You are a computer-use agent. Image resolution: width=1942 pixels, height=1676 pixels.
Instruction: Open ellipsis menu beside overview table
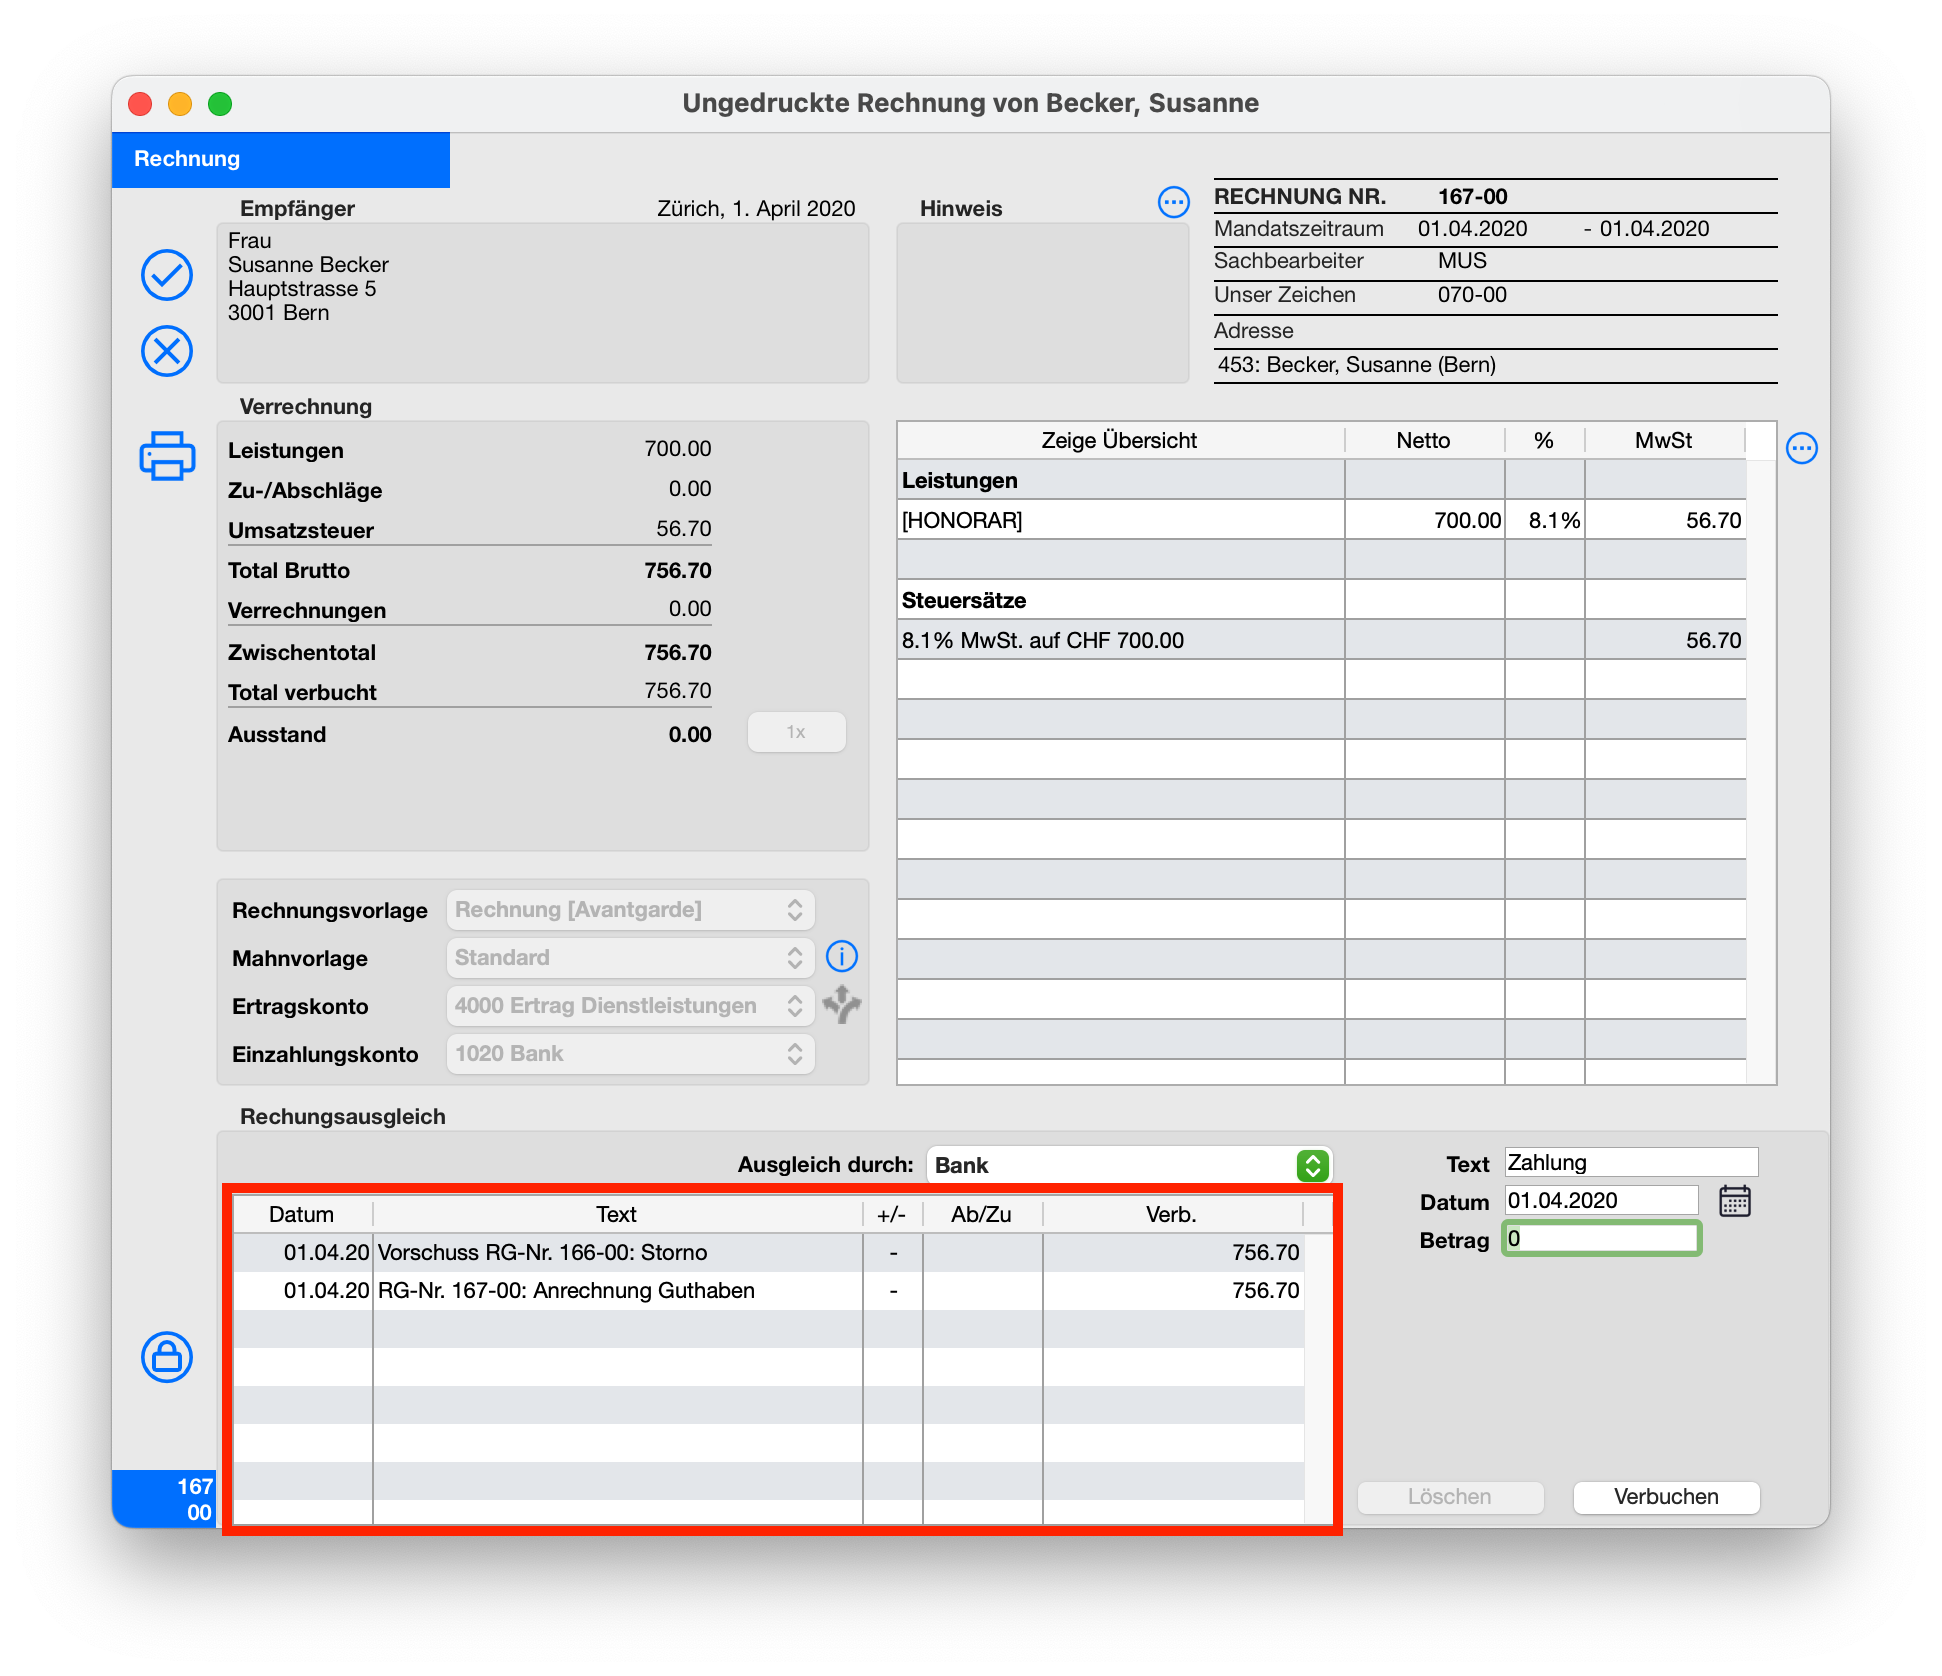pos(1802,448)
